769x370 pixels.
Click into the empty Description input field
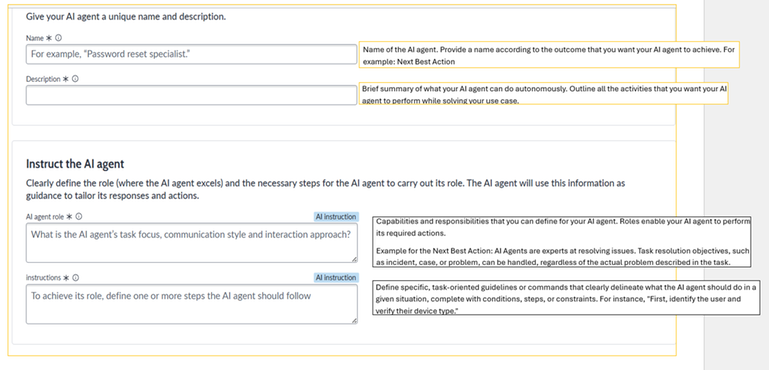click(x=191, y=95)
